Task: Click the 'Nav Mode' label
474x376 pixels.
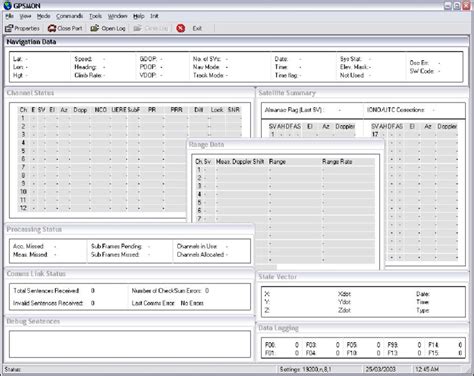Action: (x=206, y=67)
